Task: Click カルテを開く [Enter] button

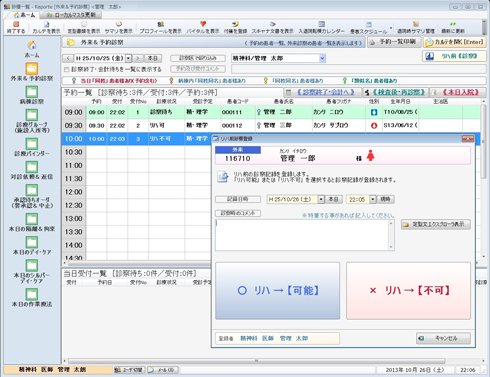Action: pos(454,42)
